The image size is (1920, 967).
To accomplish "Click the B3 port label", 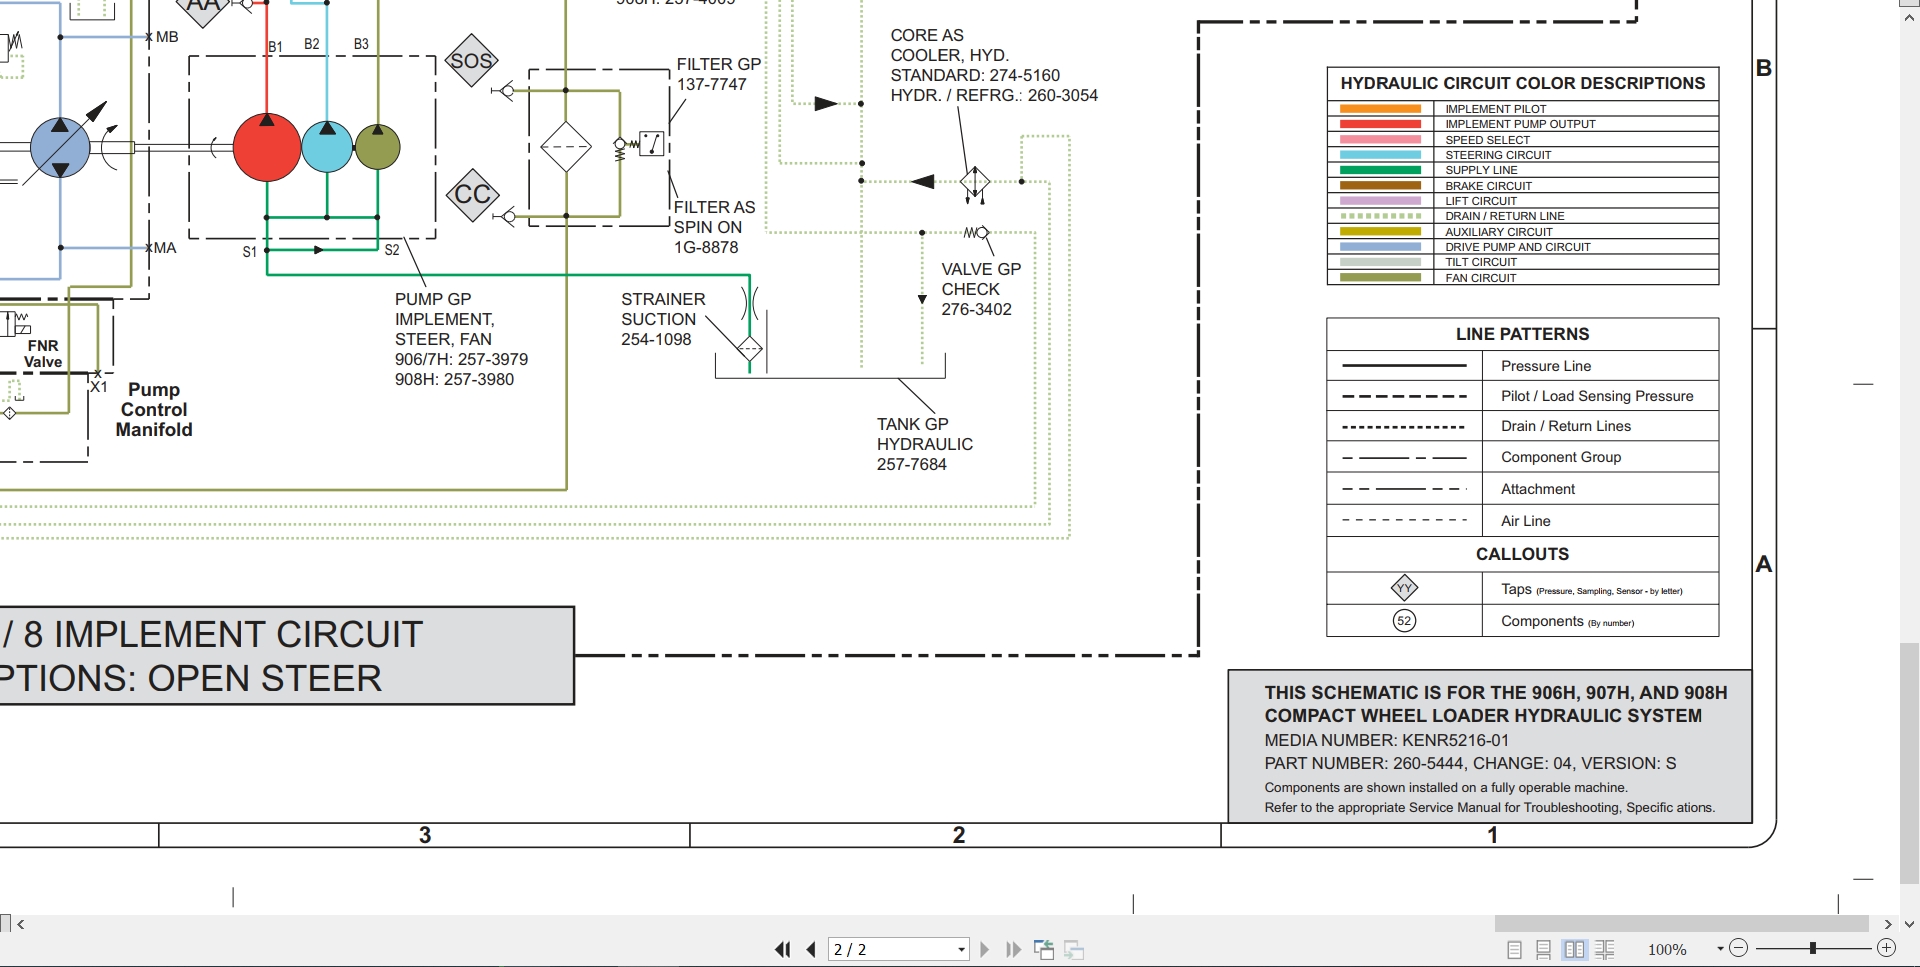I will click(361, 44).
